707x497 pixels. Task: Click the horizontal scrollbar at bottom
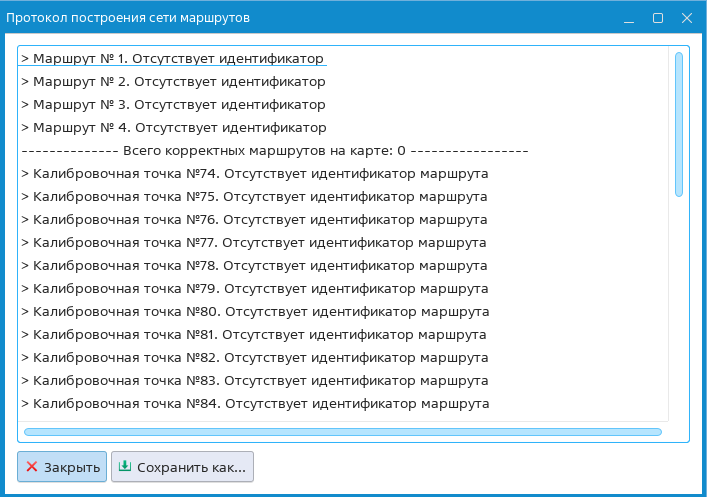point(342,432)
